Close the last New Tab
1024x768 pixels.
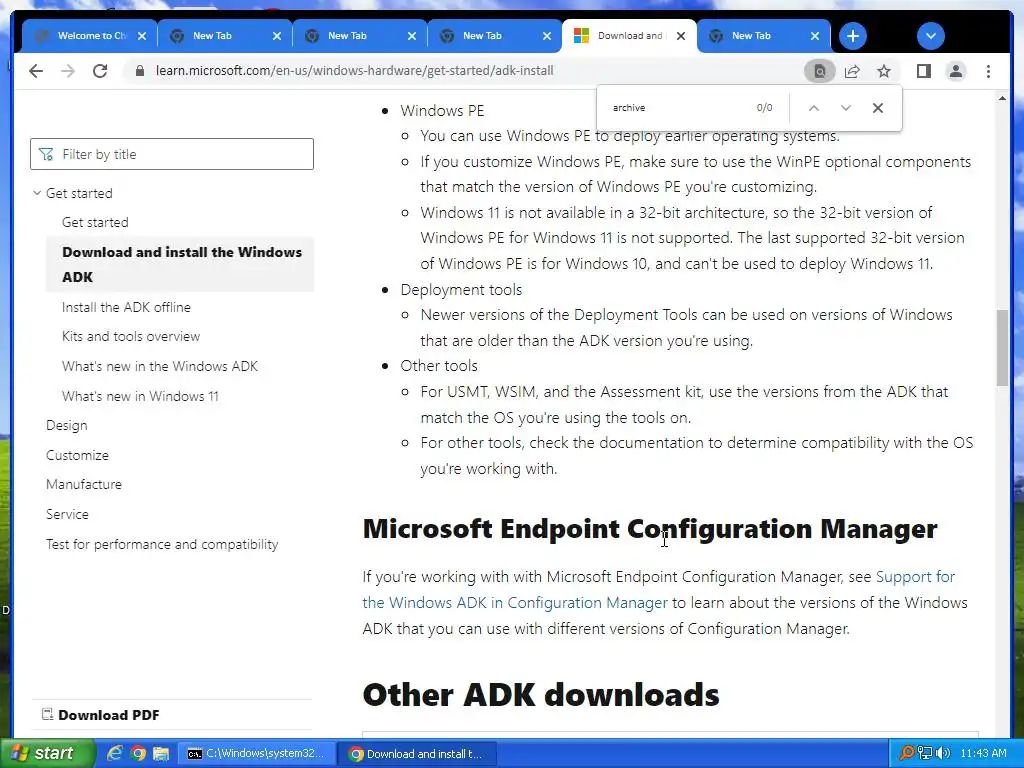pos(814,36)
